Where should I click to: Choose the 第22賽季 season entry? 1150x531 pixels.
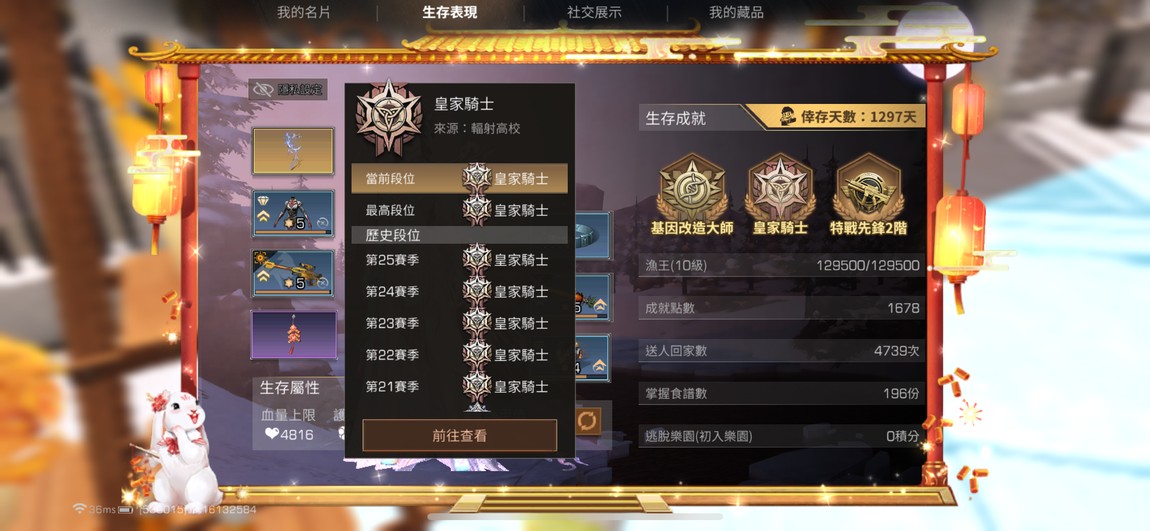459,354
